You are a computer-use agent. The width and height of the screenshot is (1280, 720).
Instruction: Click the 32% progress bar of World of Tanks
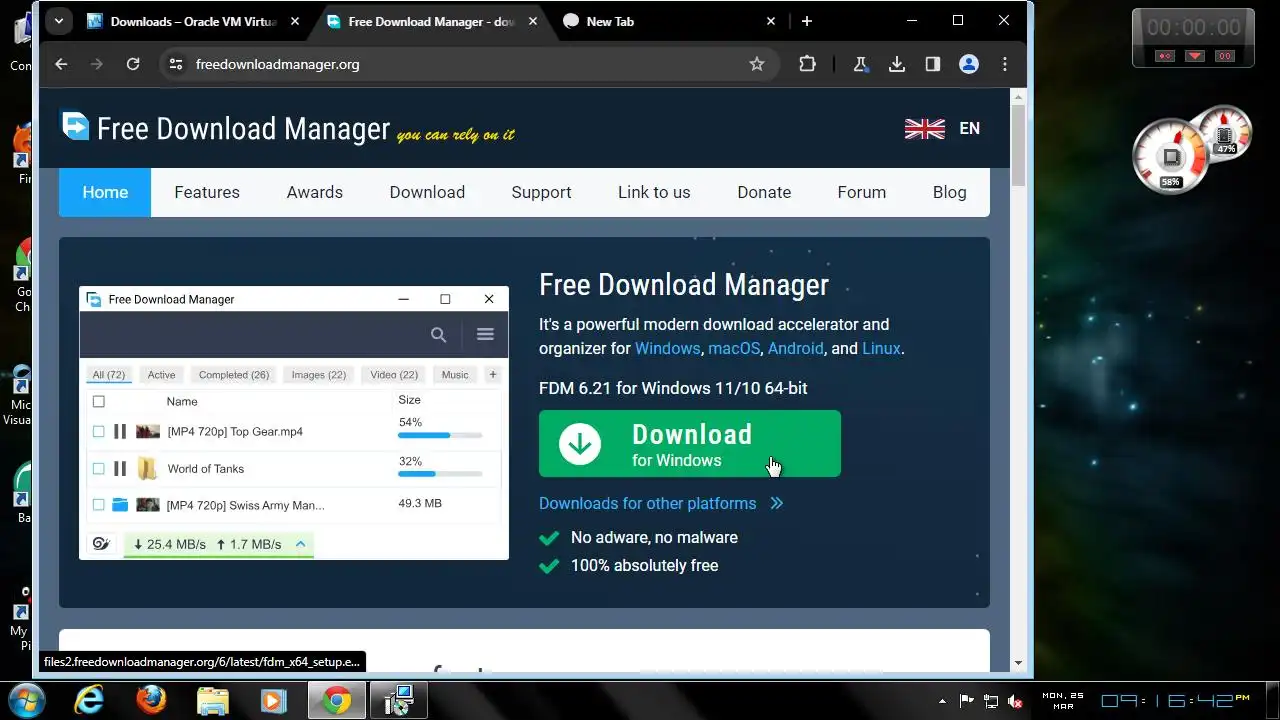pos(440,473)
